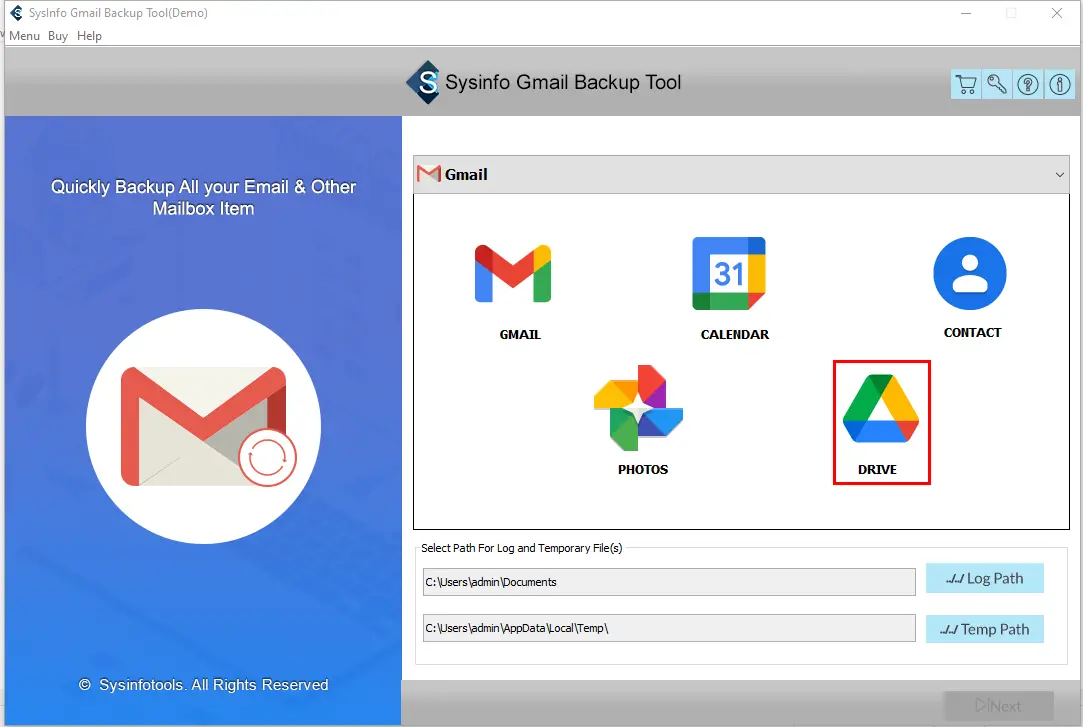Click the Next button
Viewport: 1083px width, 727px height.
click(x=998, y=706)
